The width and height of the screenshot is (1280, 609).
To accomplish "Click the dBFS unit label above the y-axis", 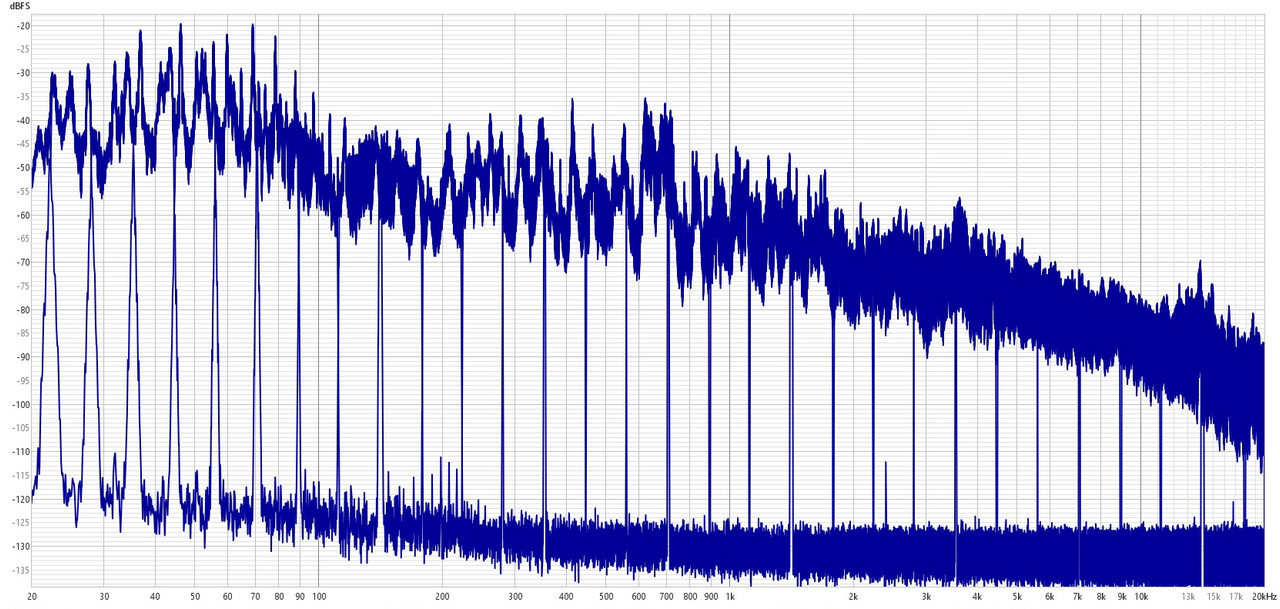I will (21, 7).
